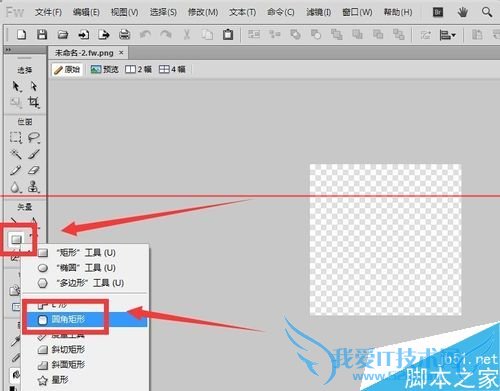Click the Import toolbar icon
This screenshot has height=391, width=500.
(x=83, y=34)
